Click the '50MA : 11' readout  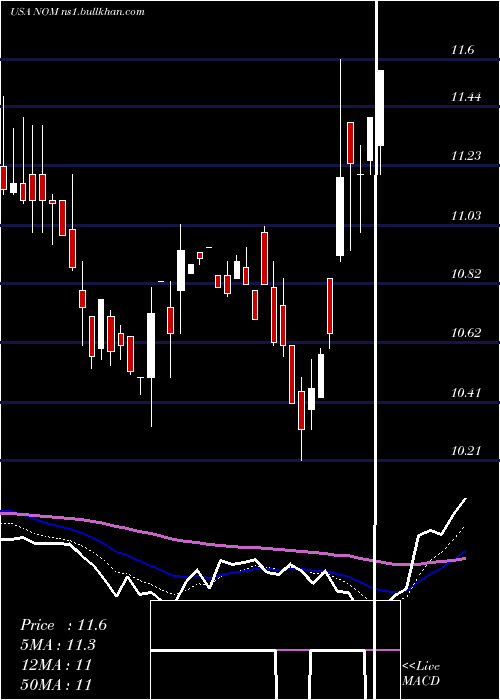56,684
